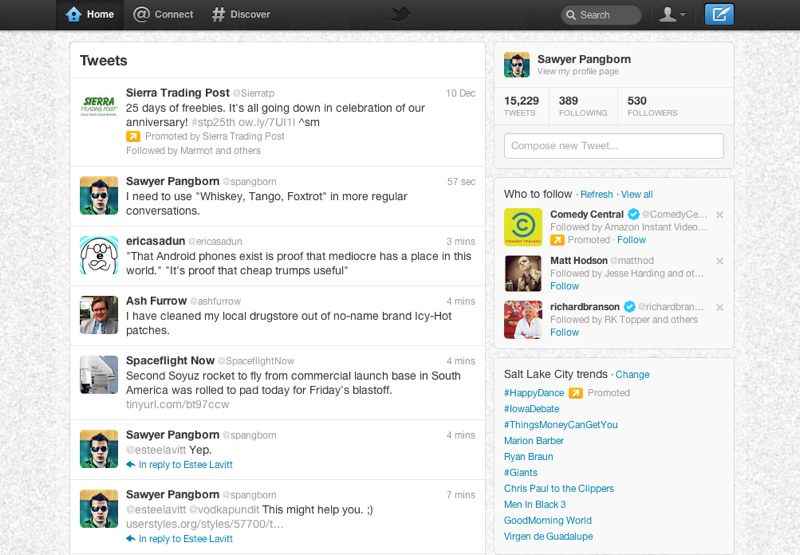
Task: Click the #stp25th hashtag
Action: [x=213, y=122]
